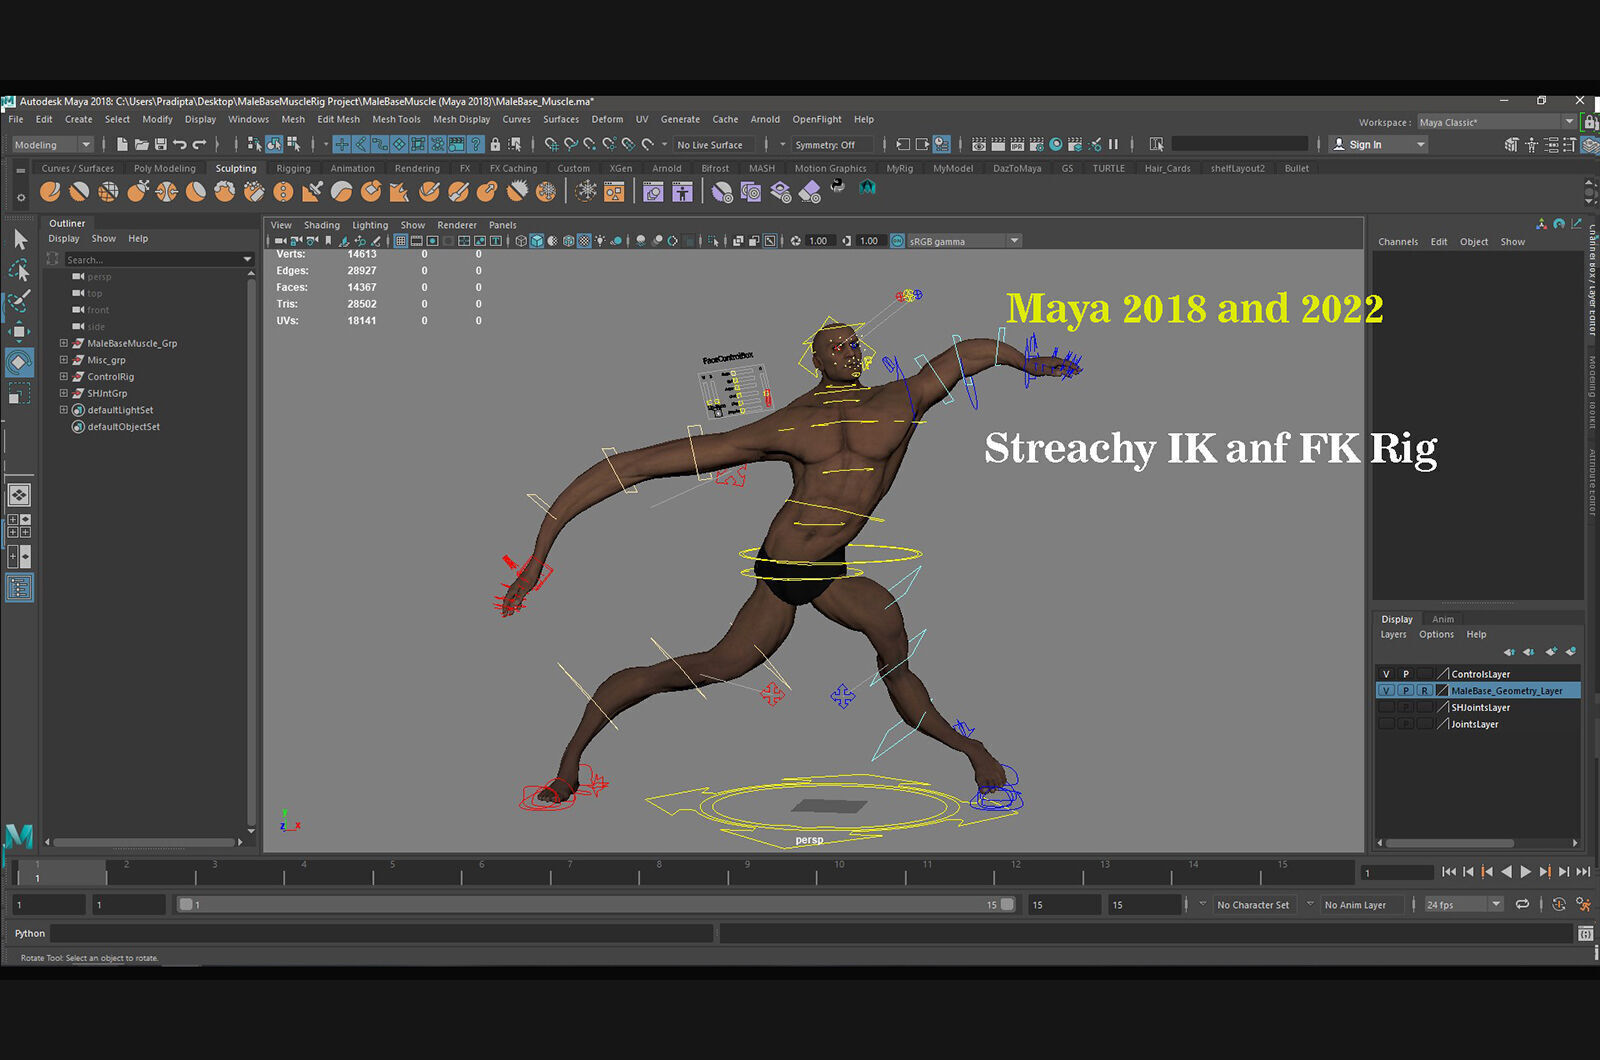
Task: Switch to the Scale tool
Action: [19, 394]
